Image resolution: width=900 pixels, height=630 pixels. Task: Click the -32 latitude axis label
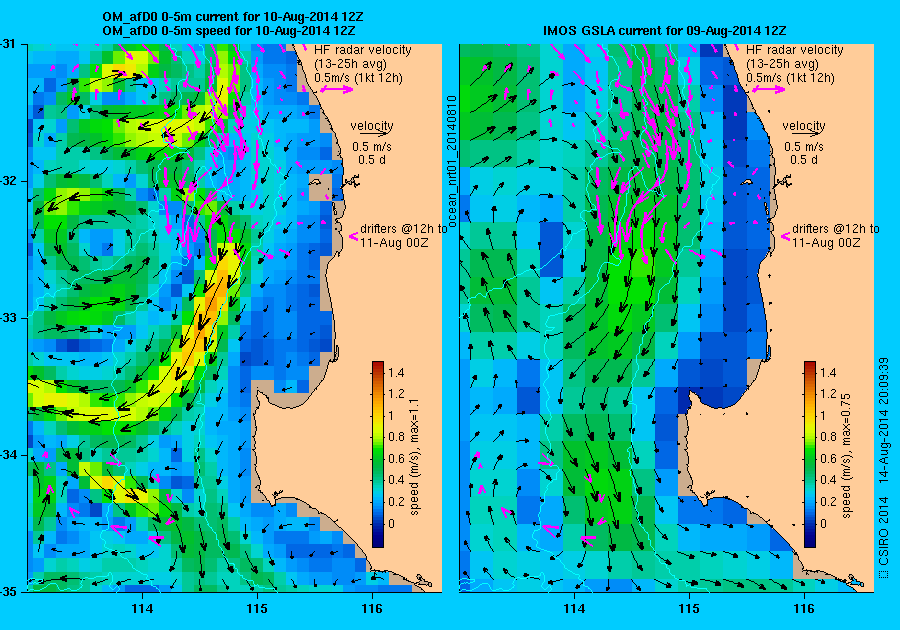7,181
